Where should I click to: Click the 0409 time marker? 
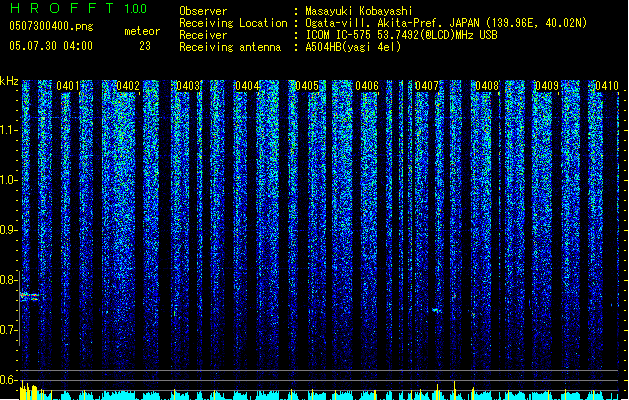[x=547, y=86]
